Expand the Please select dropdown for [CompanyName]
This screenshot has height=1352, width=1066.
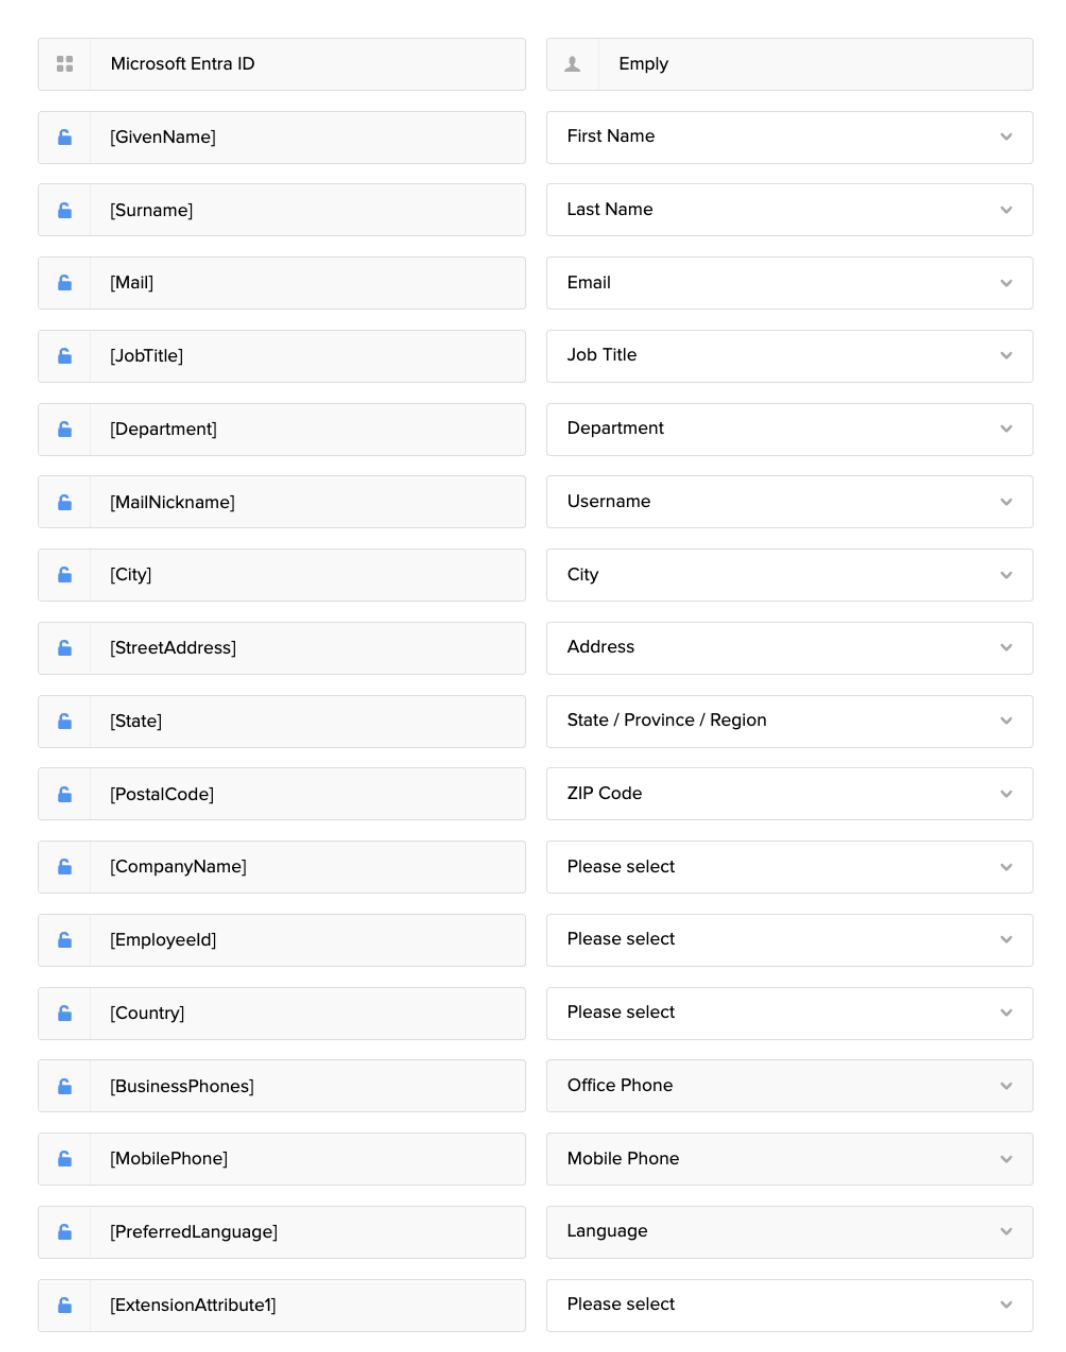coord(789,867)
